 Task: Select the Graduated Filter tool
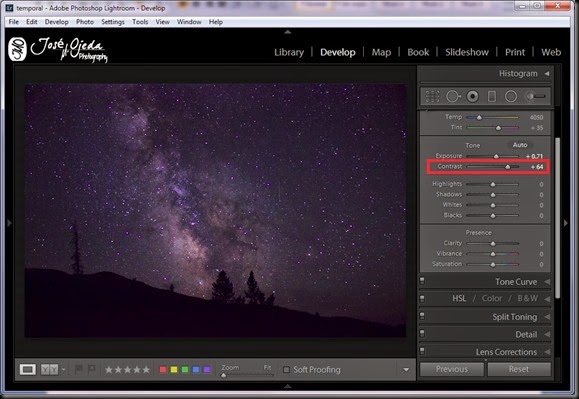pos(491,96)
